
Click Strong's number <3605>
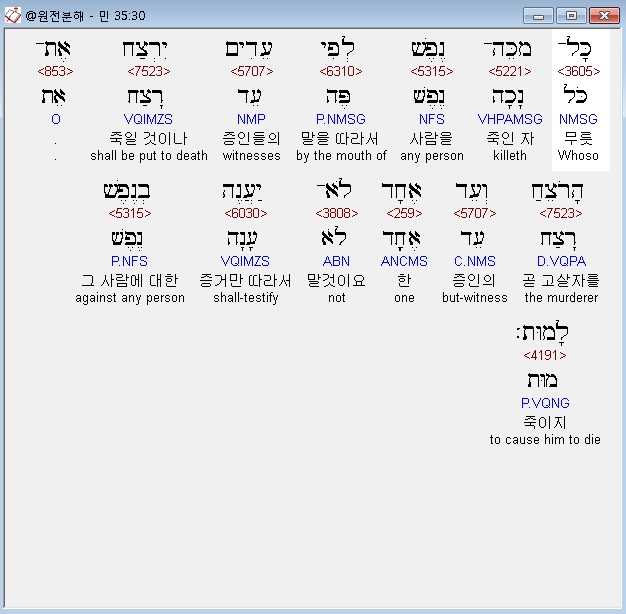click(578, 71)
